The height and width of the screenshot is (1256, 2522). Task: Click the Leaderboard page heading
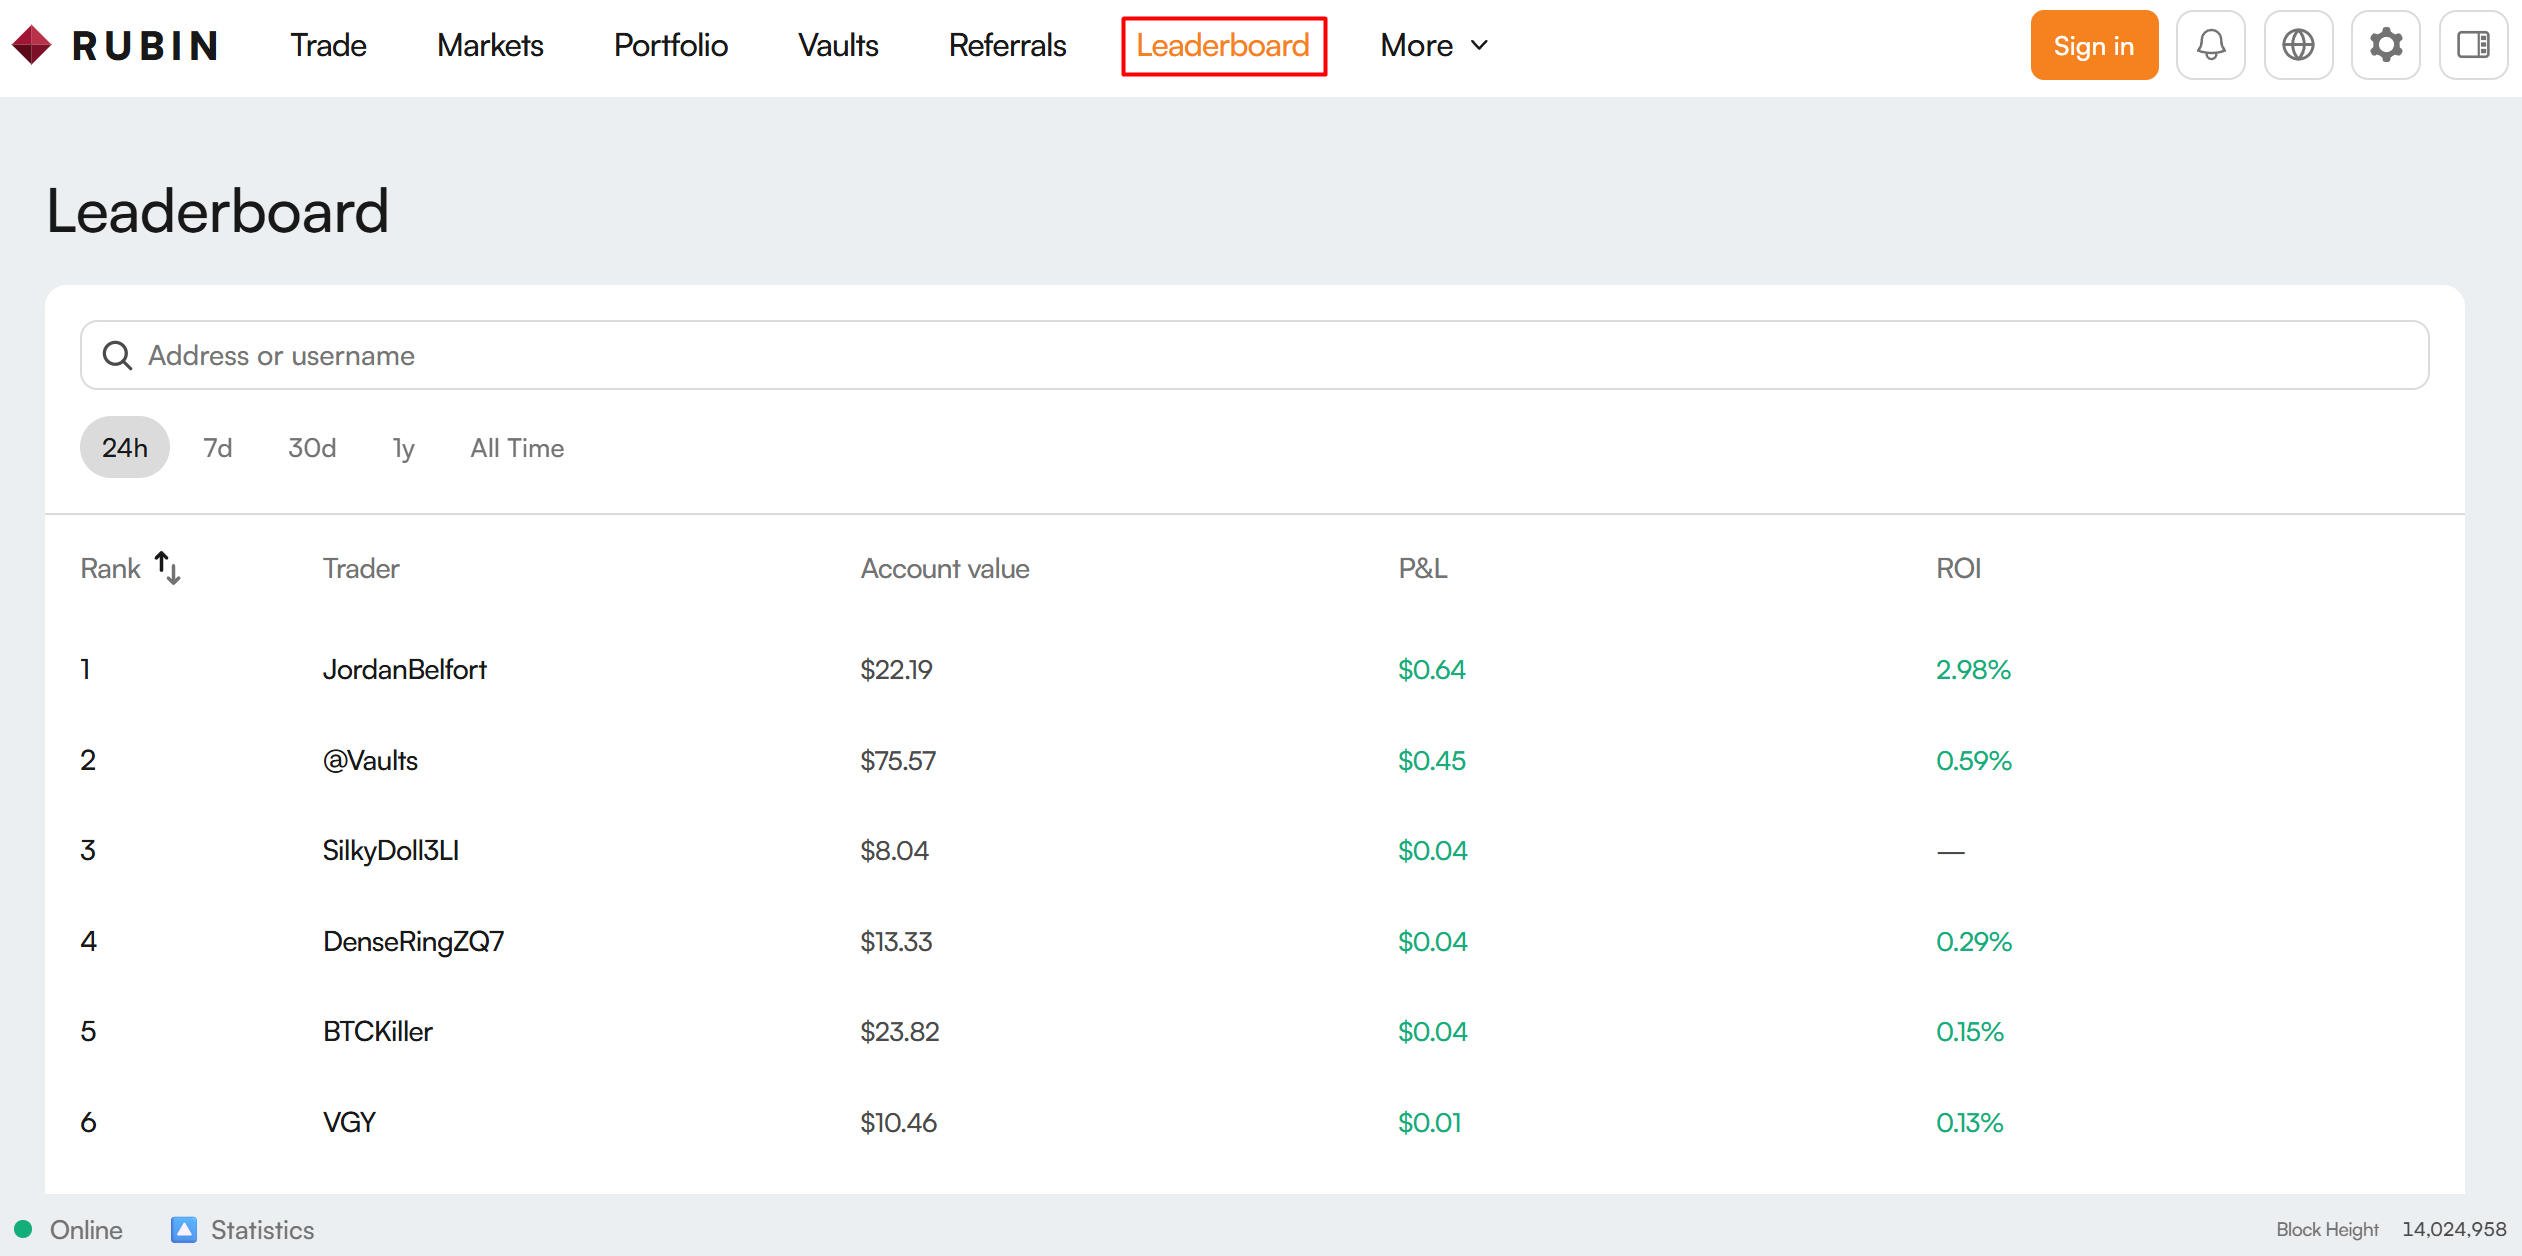pyautogui.click(x=217, y=211)
